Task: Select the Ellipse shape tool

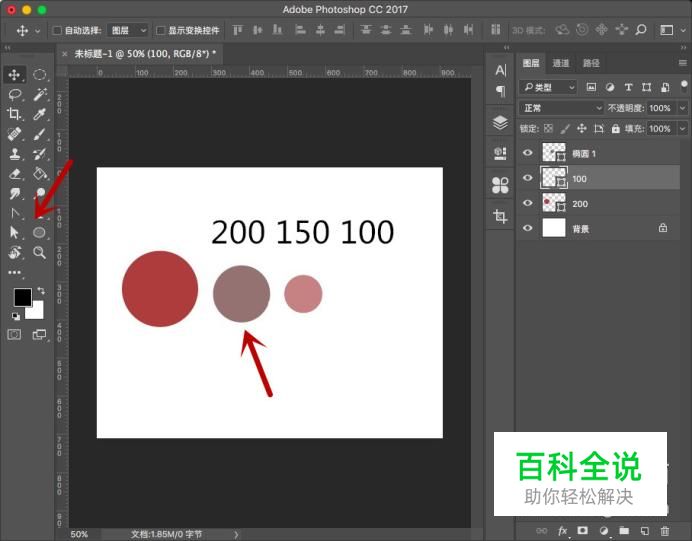Action: (x=40, y=232)
